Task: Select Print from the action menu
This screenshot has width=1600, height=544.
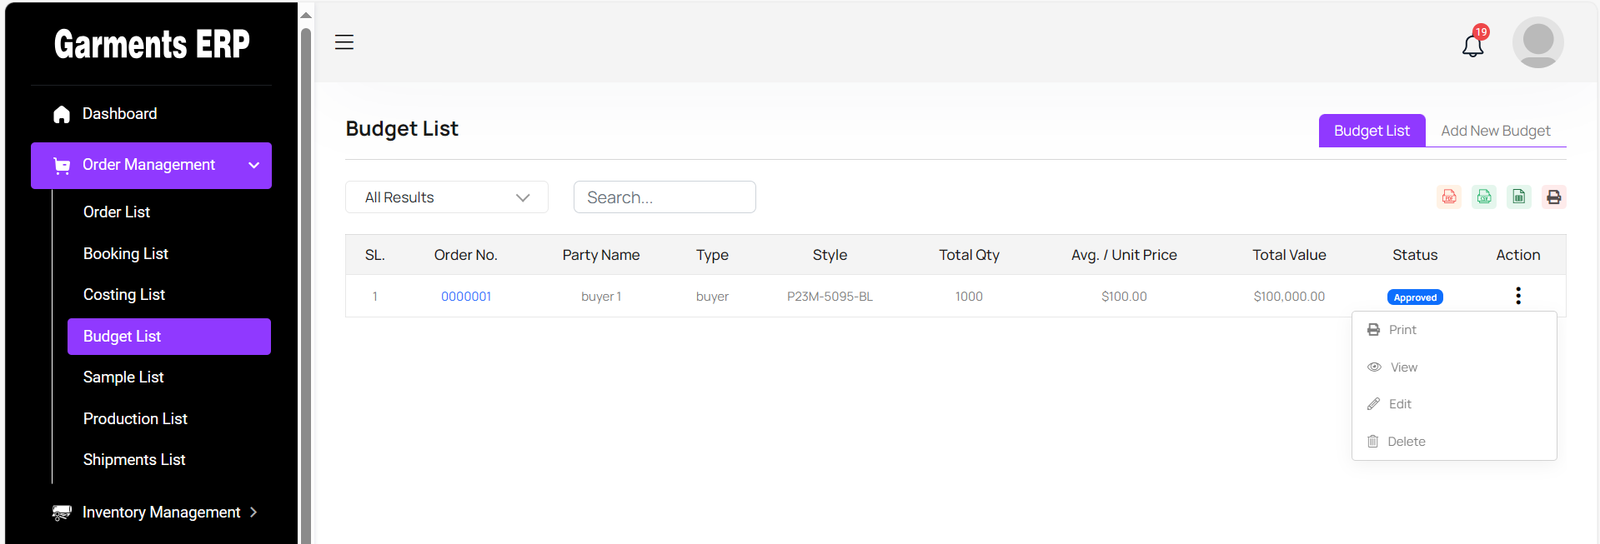Action: pyautogui.click(x=1402, y=330)
